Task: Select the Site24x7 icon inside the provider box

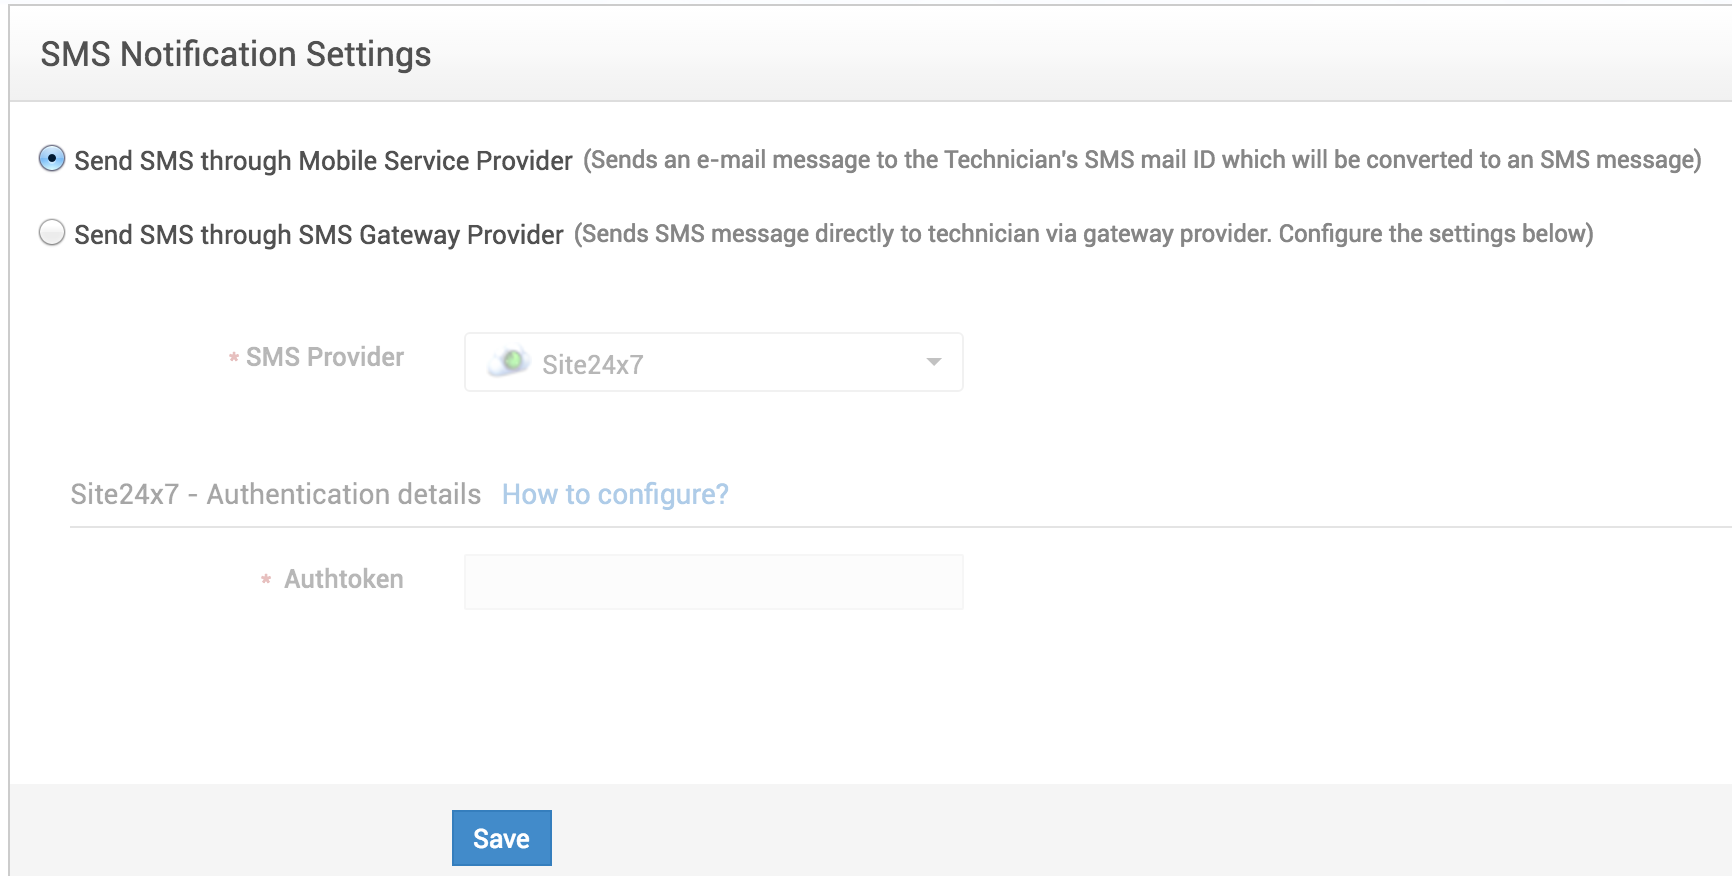Action: [x=510, y=362]
